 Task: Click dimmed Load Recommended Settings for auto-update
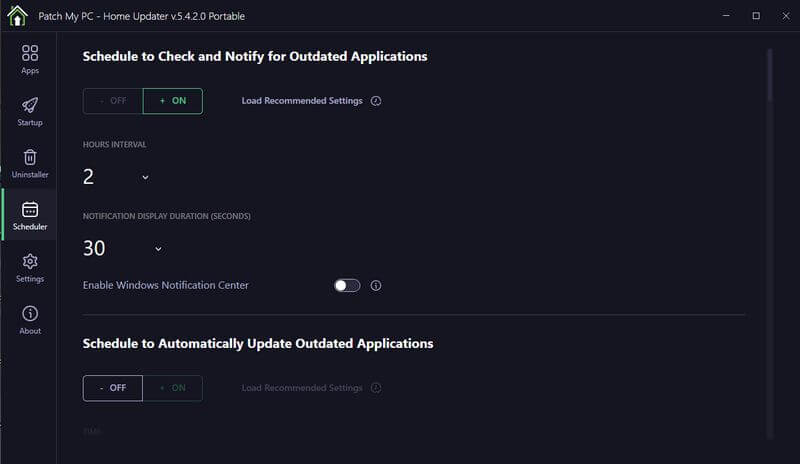coord(302,388)
